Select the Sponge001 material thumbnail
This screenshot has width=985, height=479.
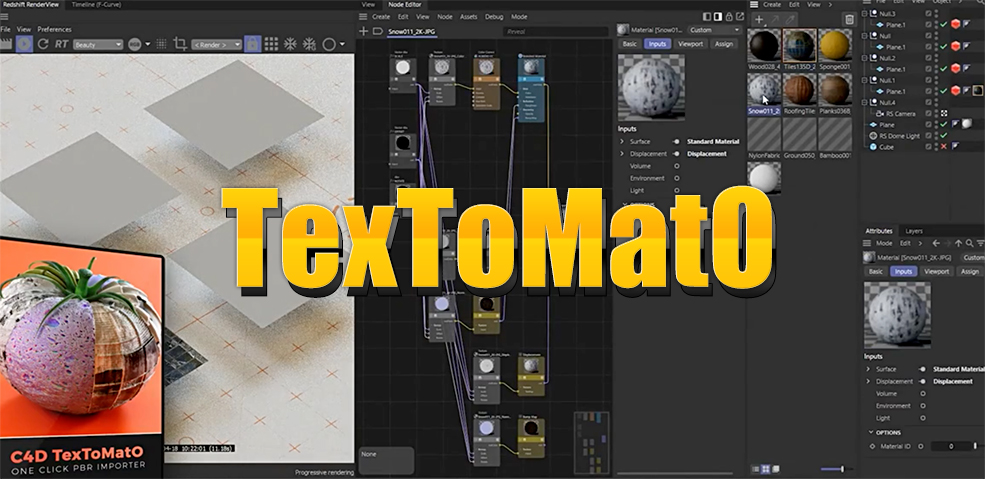pos(835,45)
